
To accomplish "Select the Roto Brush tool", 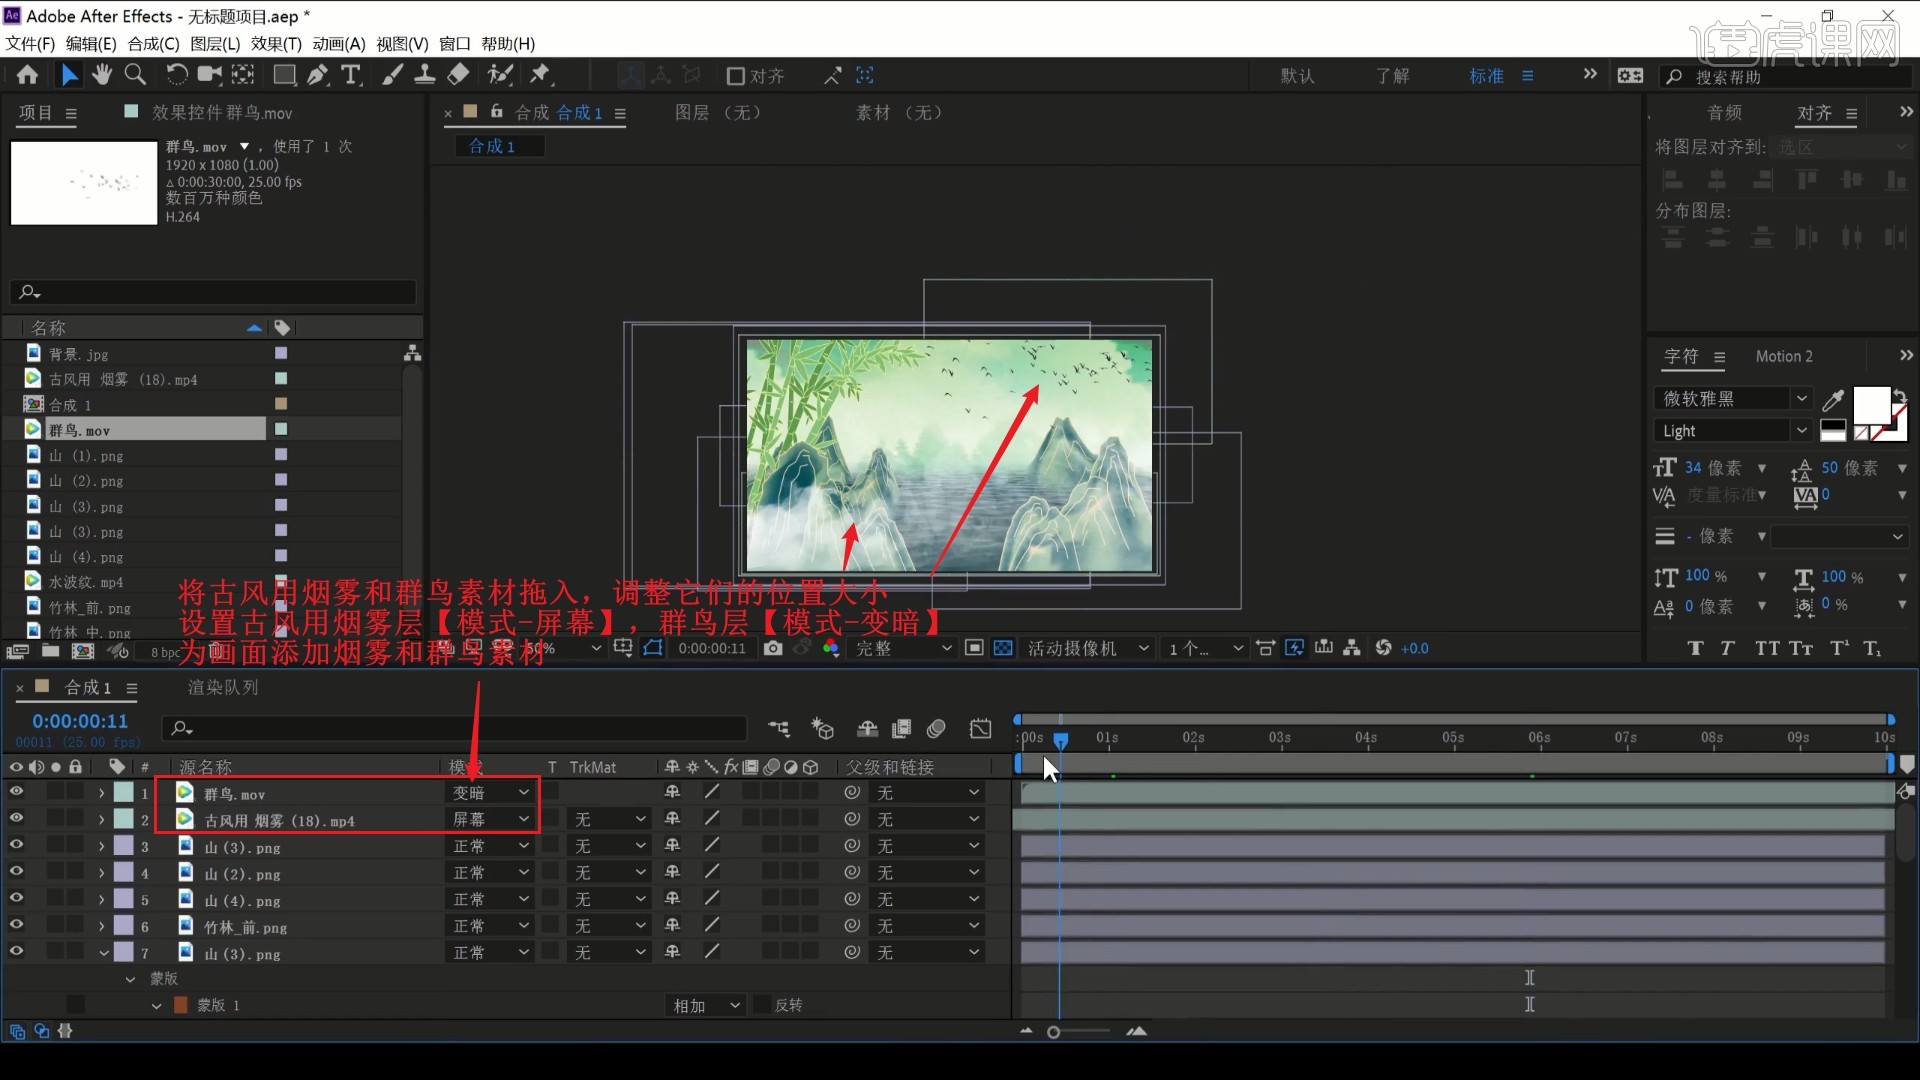I will pos(500,75).
